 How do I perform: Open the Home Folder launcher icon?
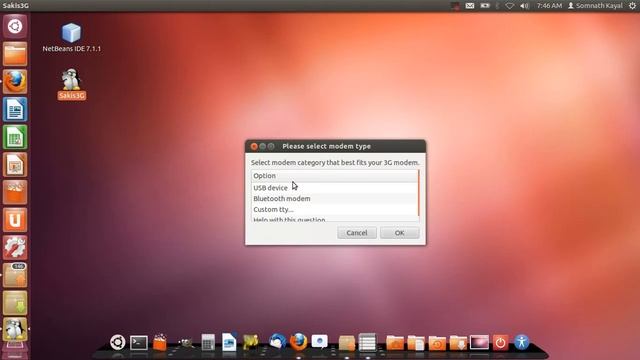click(x=15, y=54)
